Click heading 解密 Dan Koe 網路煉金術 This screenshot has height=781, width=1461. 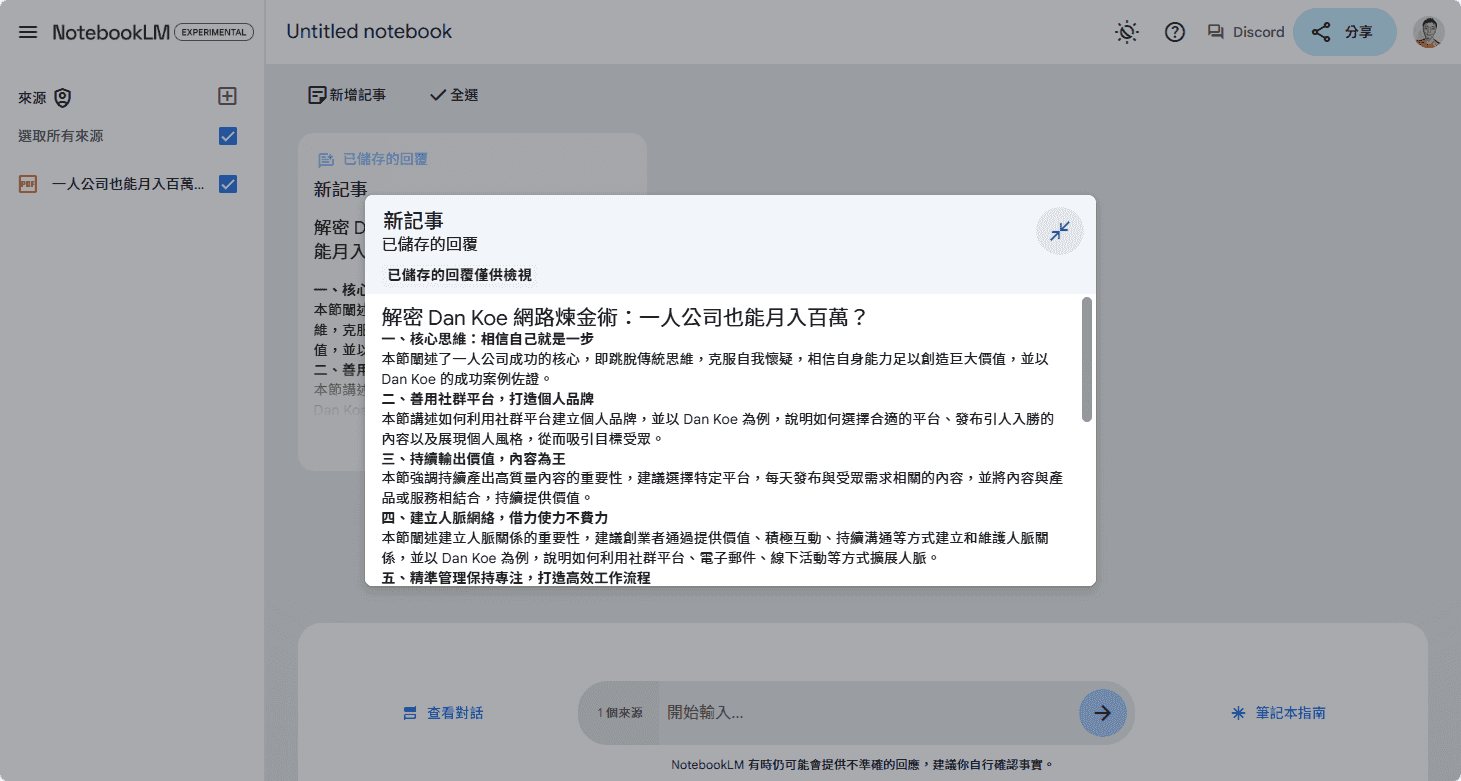(x=624, y=317)
